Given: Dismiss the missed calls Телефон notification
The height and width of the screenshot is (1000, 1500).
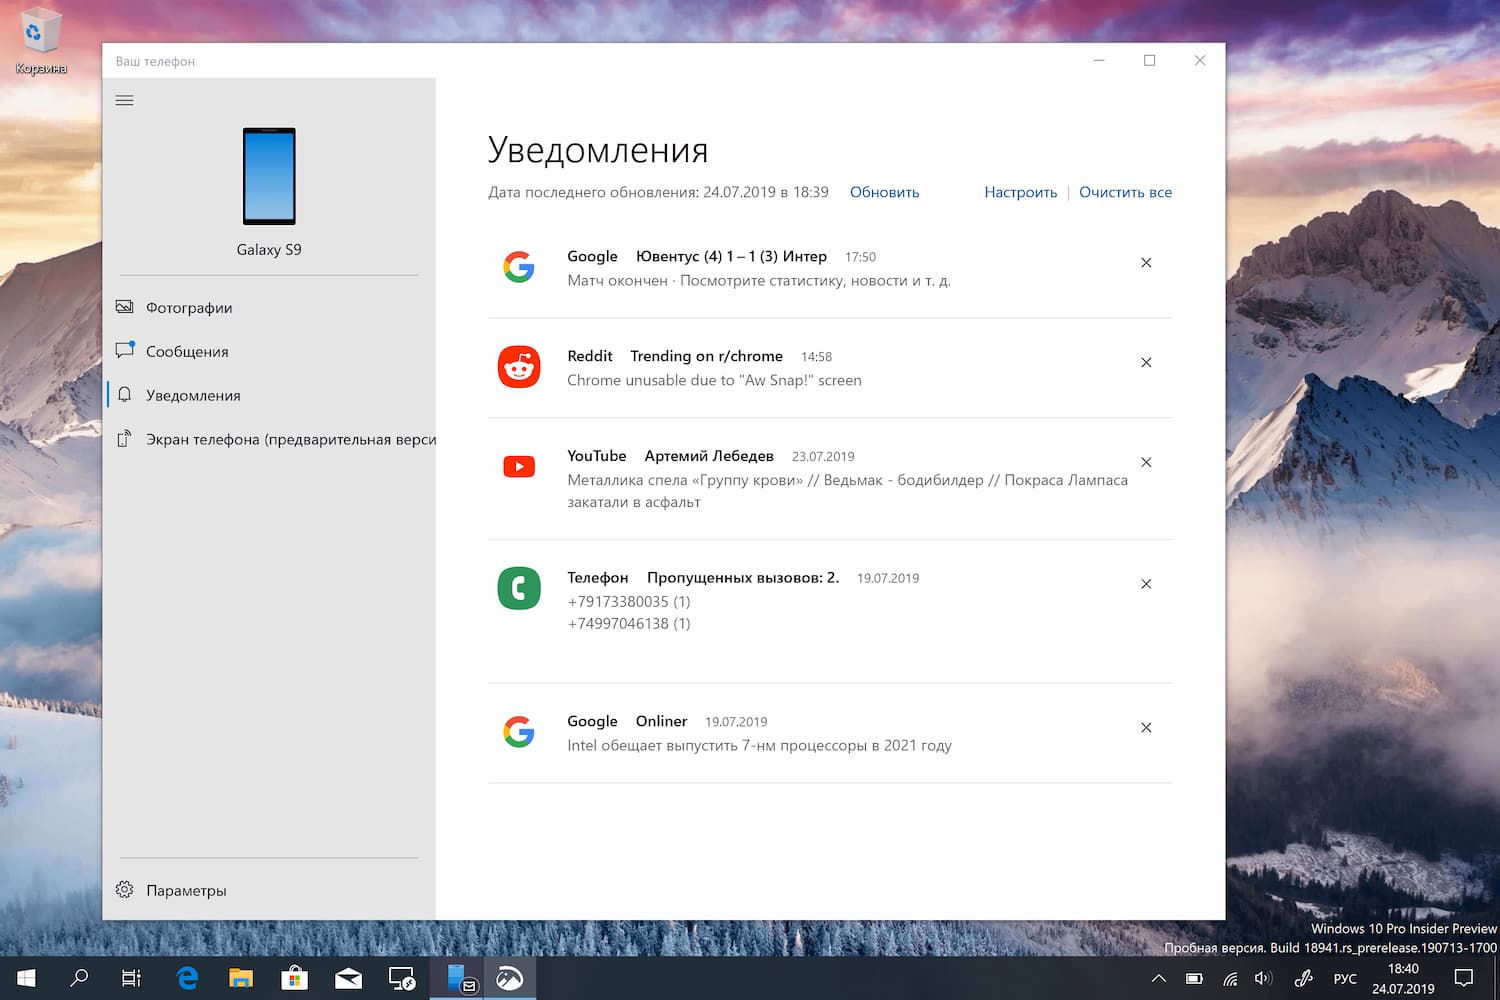Looking at the screenshot, I should point(1146,584).
